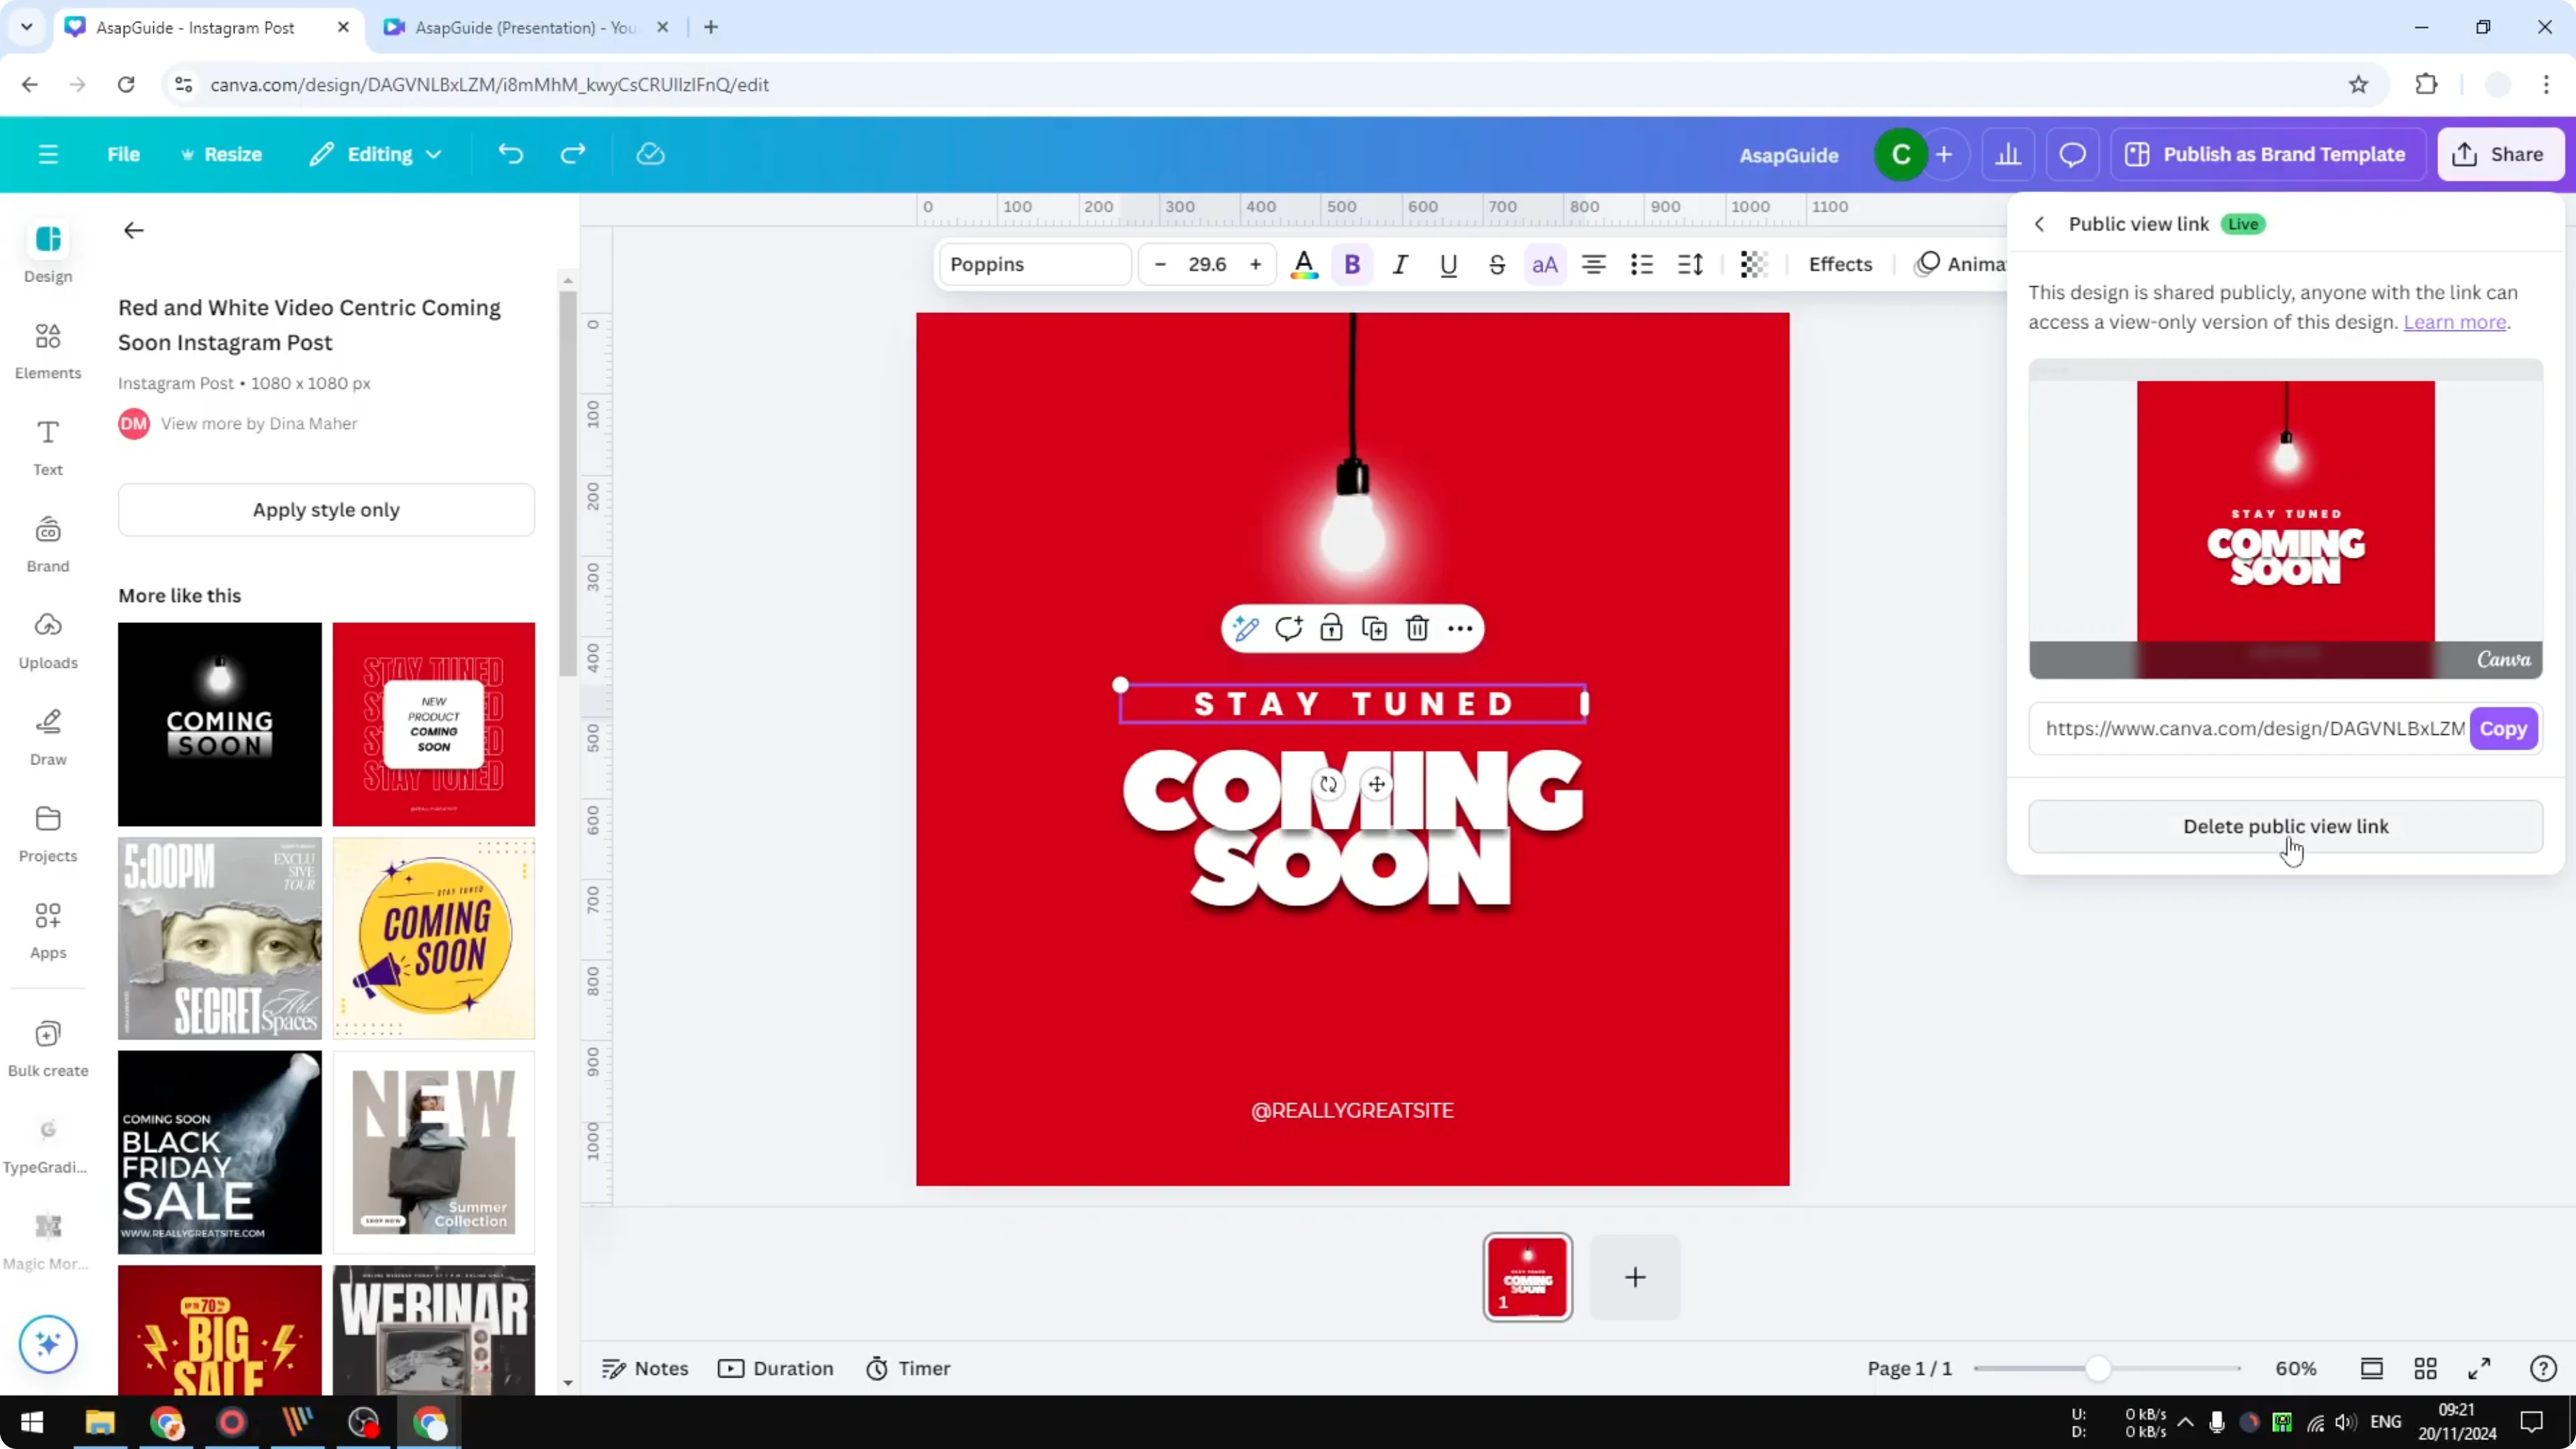Open the font color swatch
Viewport: 2576px width, 1449px height.
(1304, 264)
